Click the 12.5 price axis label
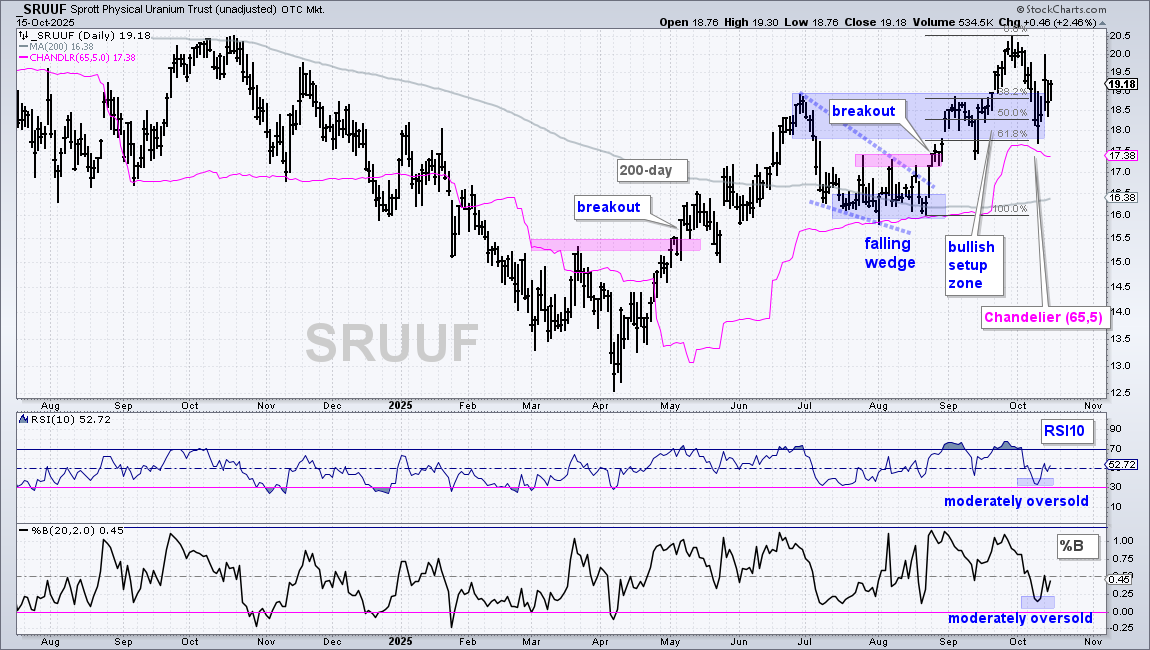The height and width of the screenshot is (650, 1150). pos(1119,393)
